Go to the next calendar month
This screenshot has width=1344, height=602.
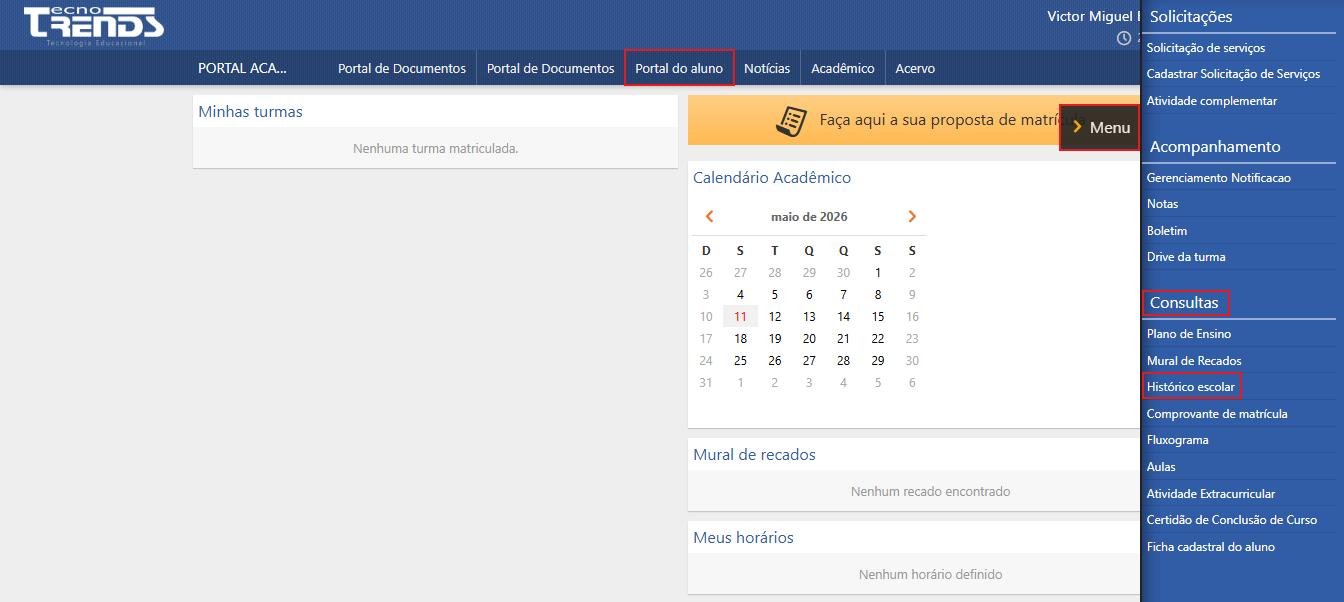pos(912,216)
